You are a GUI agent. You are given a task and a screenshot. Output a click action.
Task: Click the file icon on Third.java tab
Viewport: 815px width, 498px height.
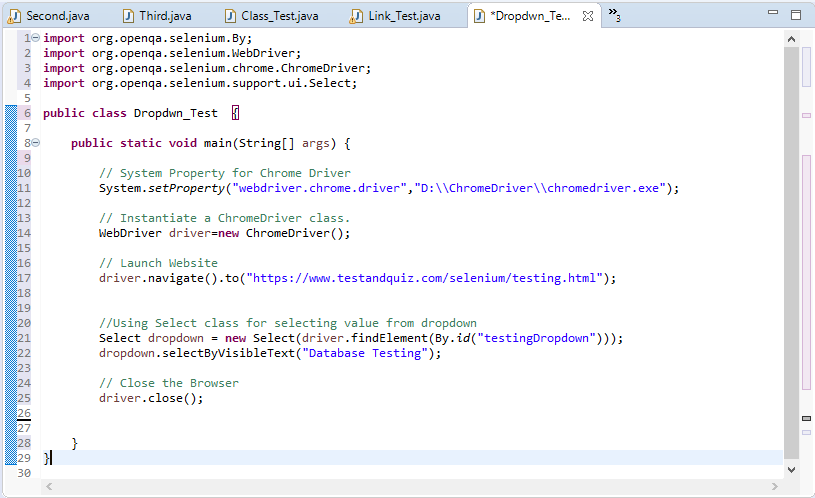click(128, 16)
